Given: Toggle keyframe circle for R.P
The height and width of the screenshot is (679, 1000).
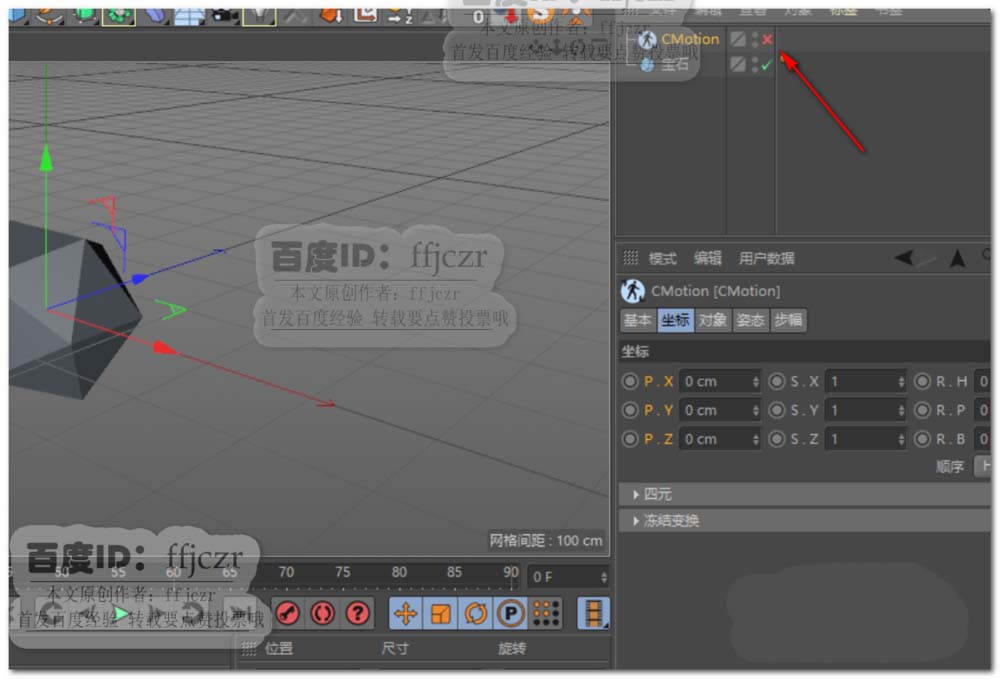Looking at the screenshot, I should [922, 410].
